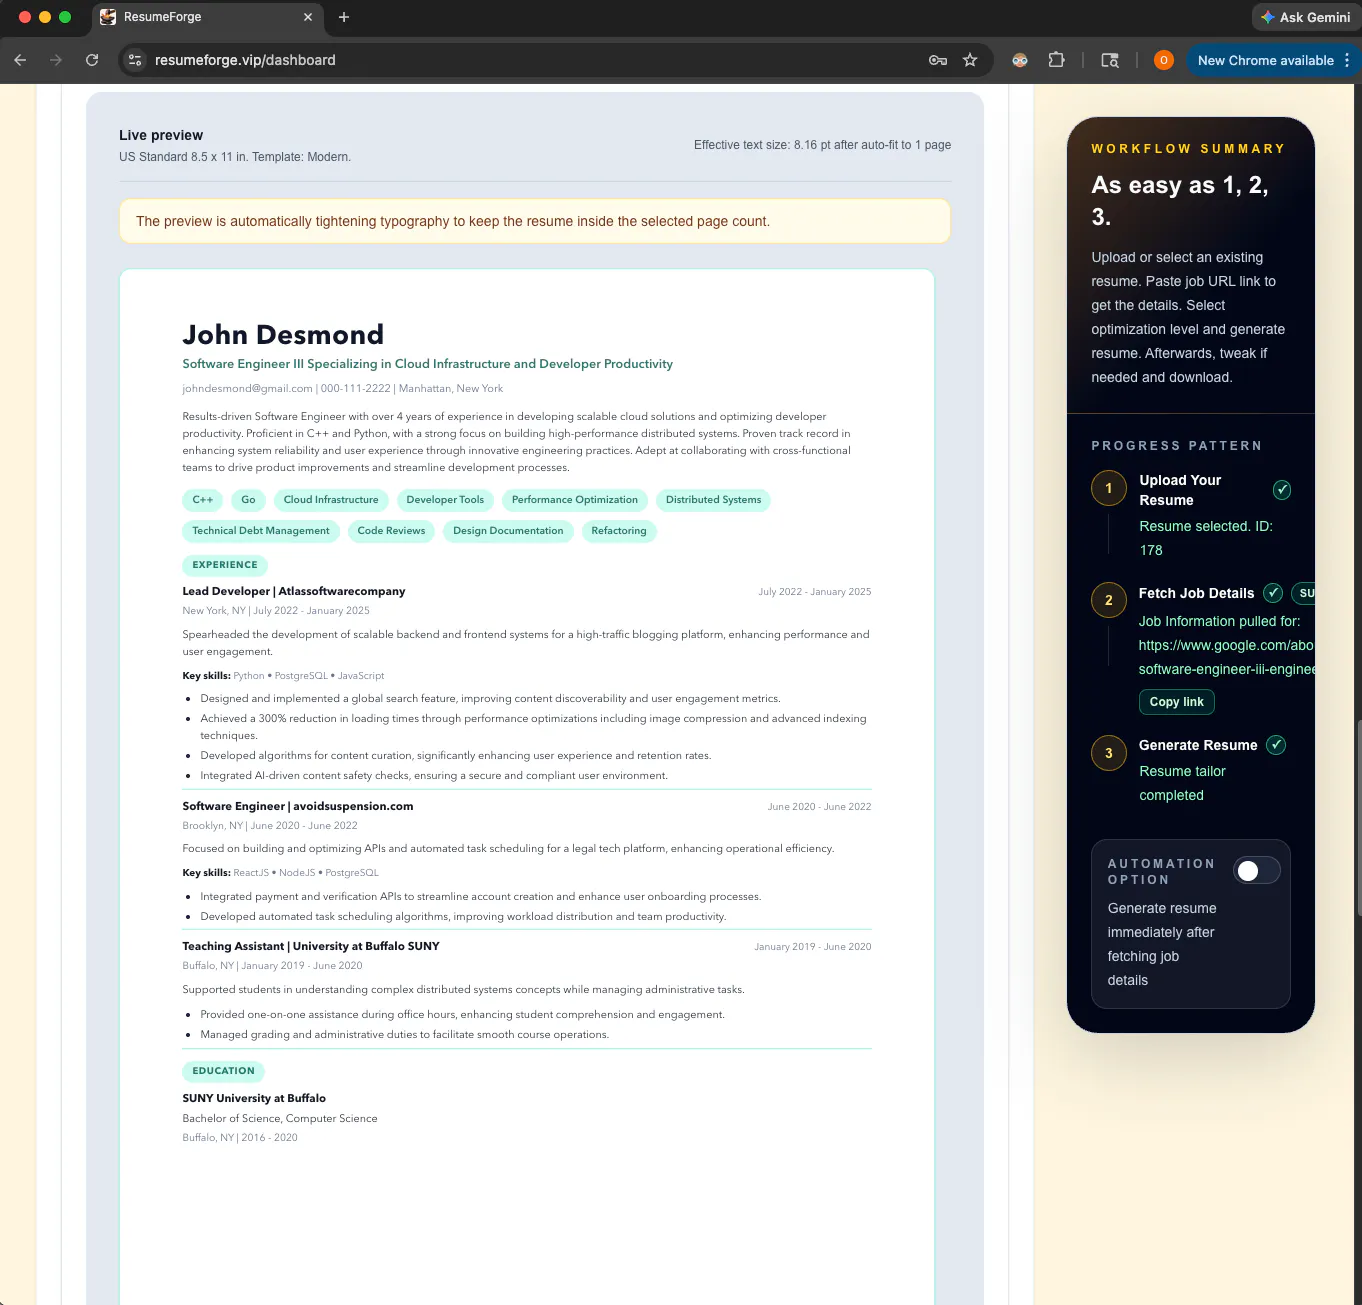Click Technical Debt Management tag

click(x=261, y=531)
